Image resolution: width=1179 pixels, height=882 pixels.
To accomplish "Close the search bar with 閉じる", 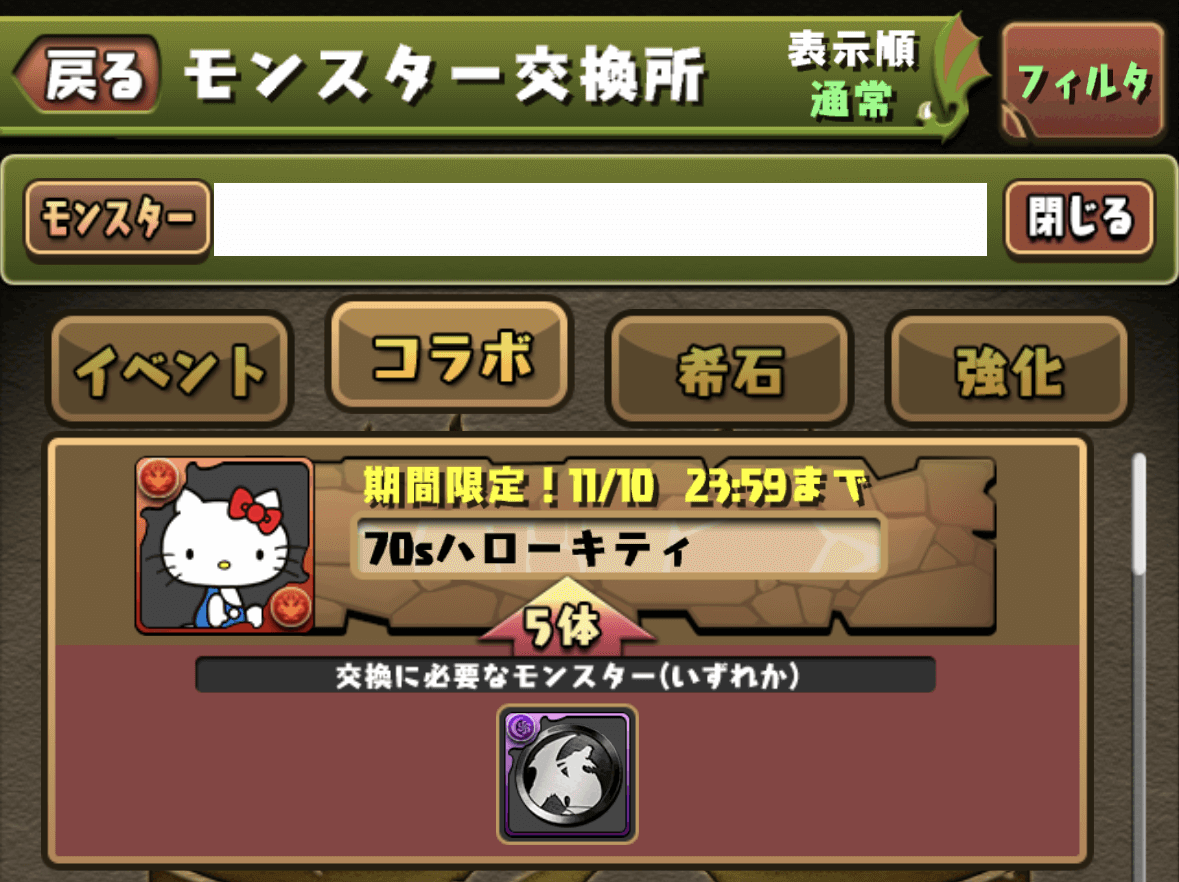I will pyautogui.click(x=1079, y=217).
